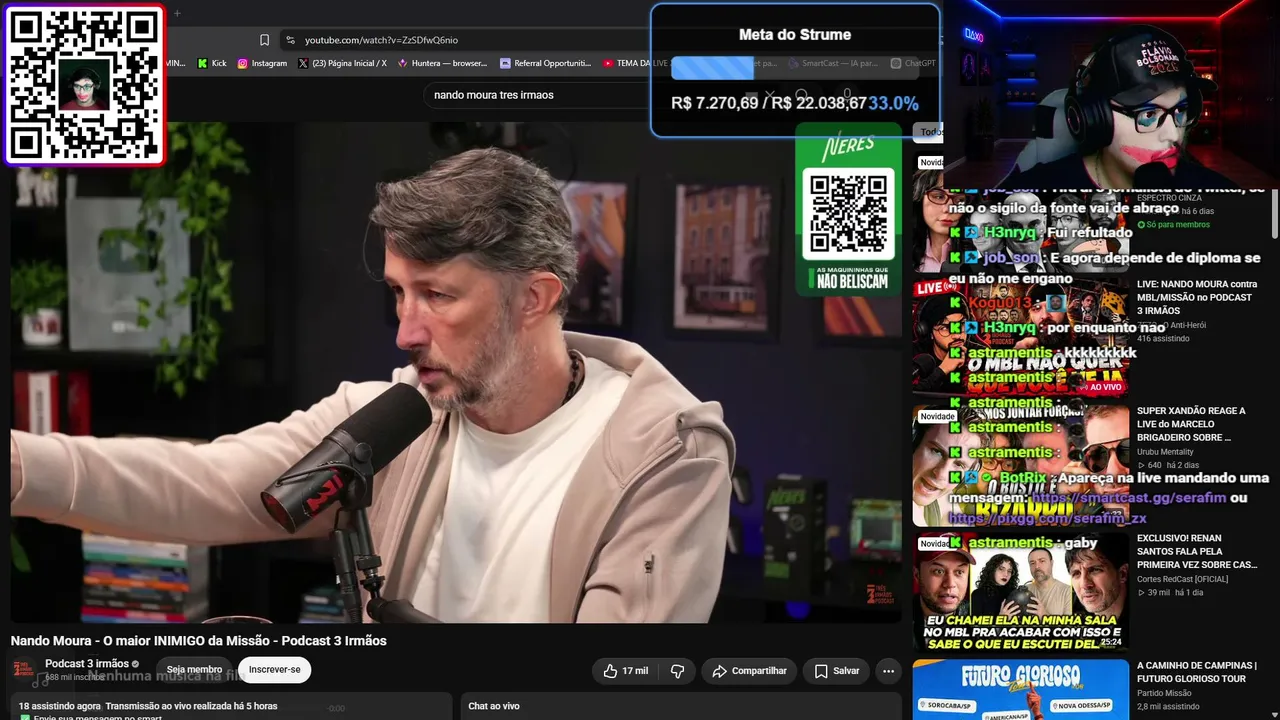Click the YouTube address bar URL
The height and width of the screenshot is (720, 1280).
coord(381,40)
